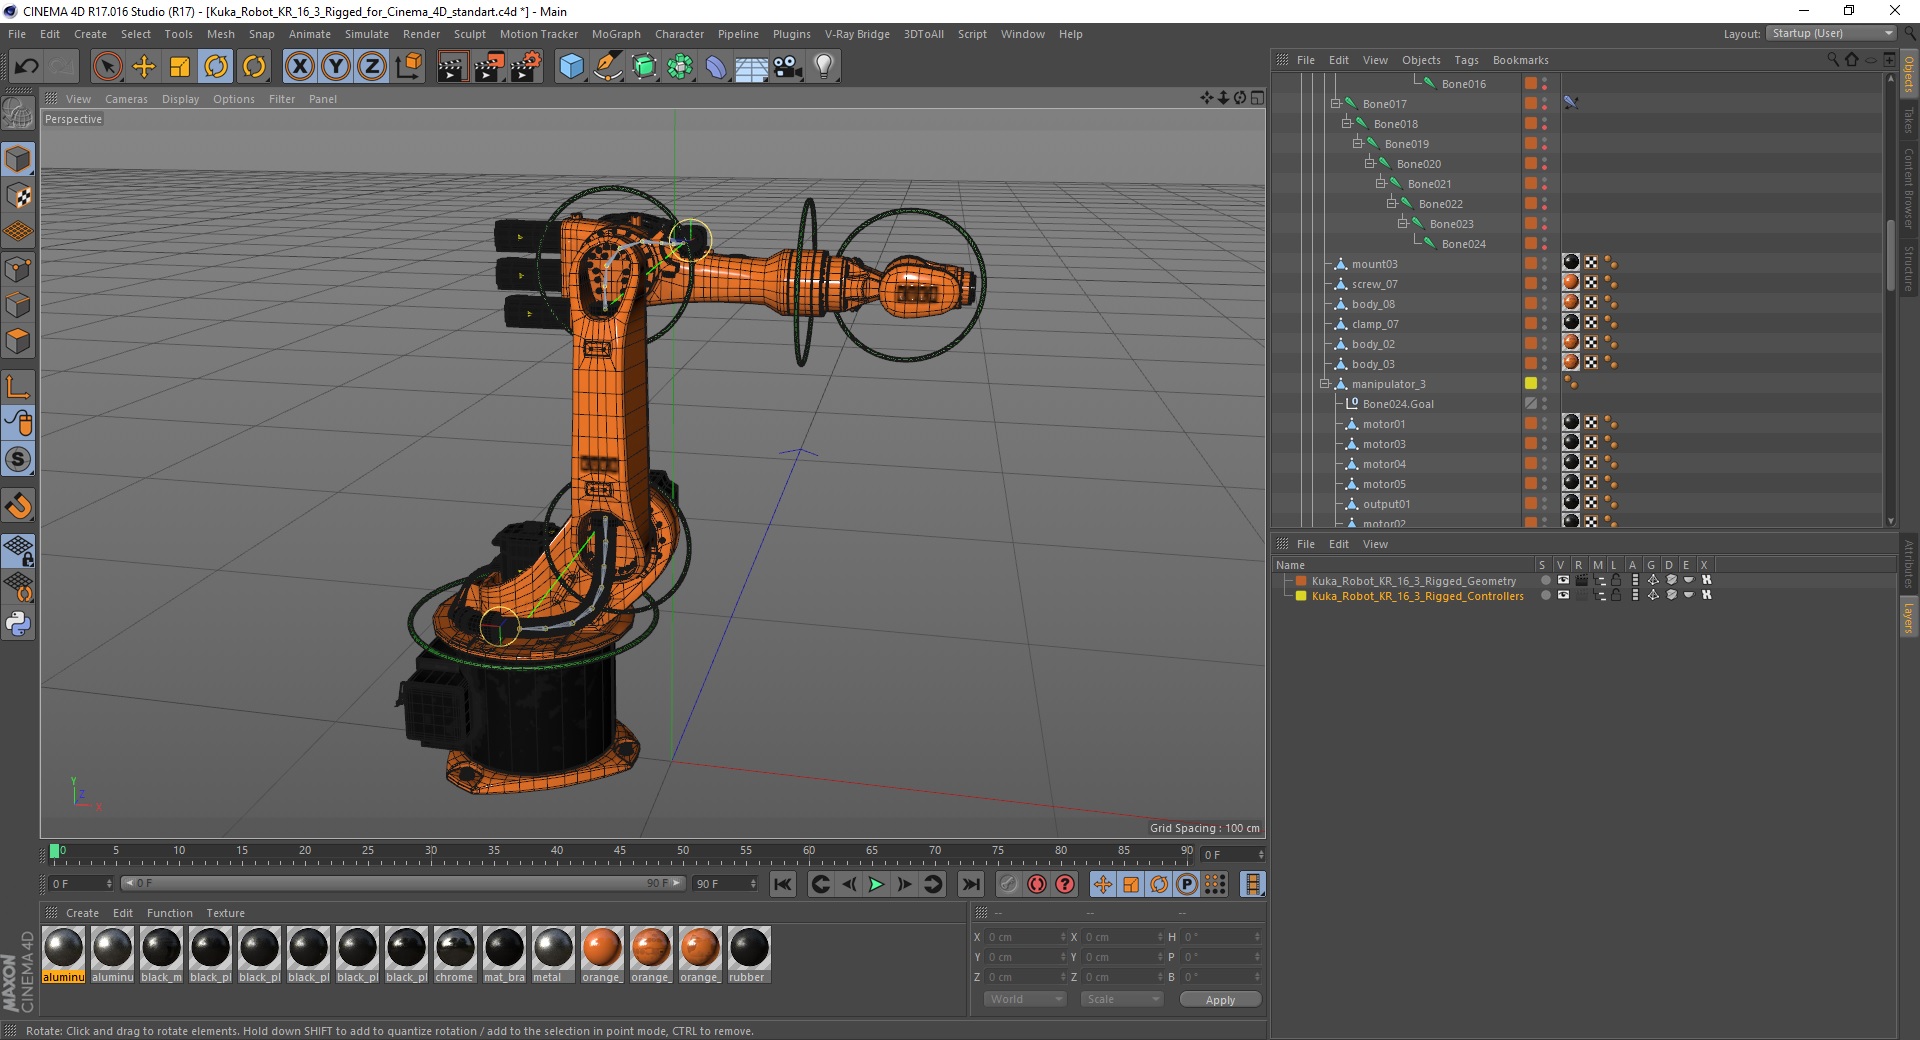Collapse the Bone018 tree node

(x=1346, y=123)
